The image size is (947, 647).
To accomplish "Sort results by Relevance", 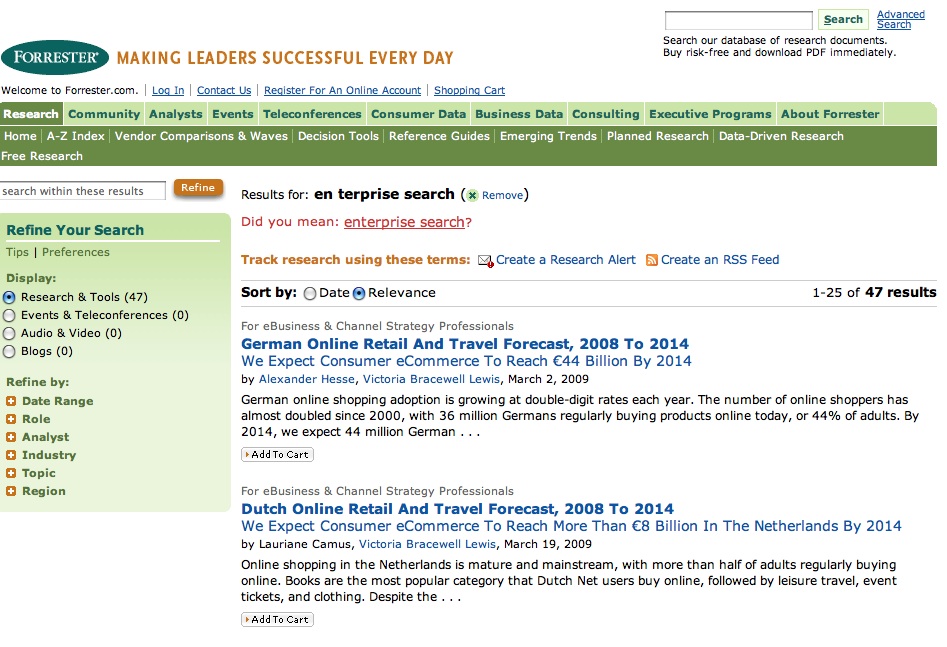I will 359,293.
